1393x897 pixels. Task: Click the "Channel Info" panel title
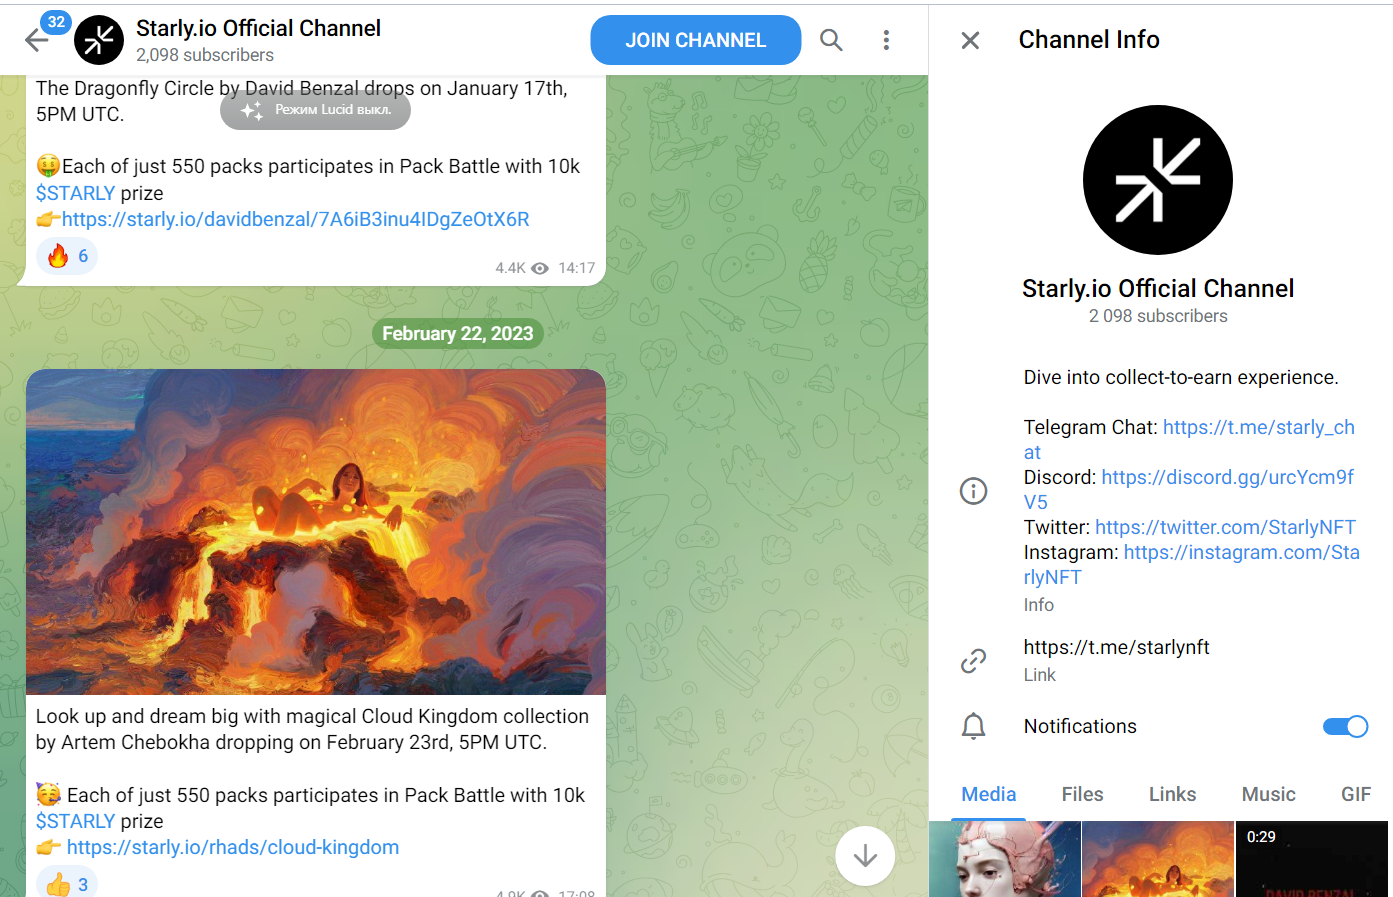(1089, 40)
